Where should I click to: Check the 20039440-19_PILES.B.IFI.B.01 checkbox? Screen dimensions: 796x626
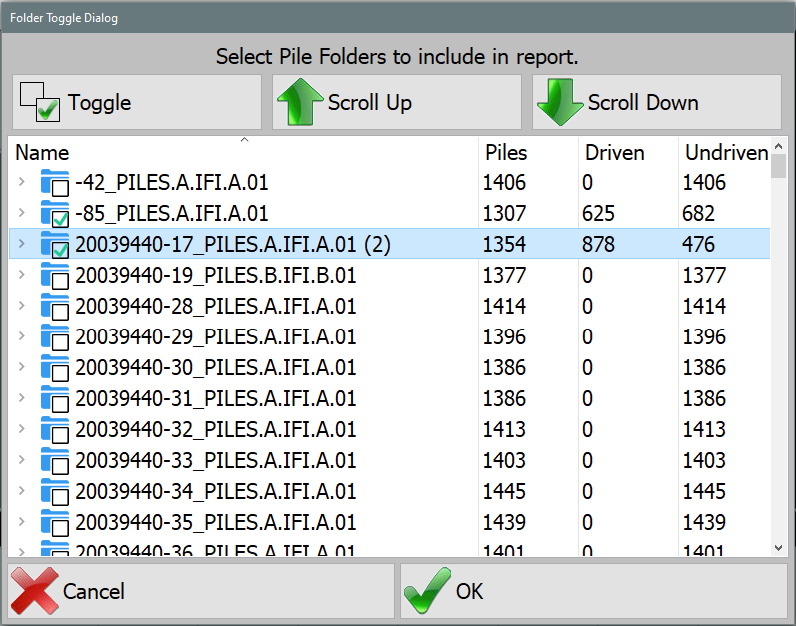tap(60, 281)
